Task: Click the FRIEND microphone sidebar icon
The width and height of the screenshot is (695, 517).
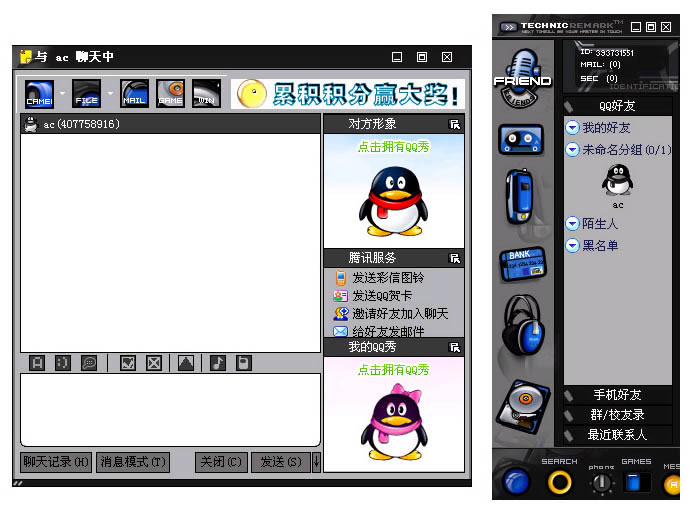Action: coord(522,79)
